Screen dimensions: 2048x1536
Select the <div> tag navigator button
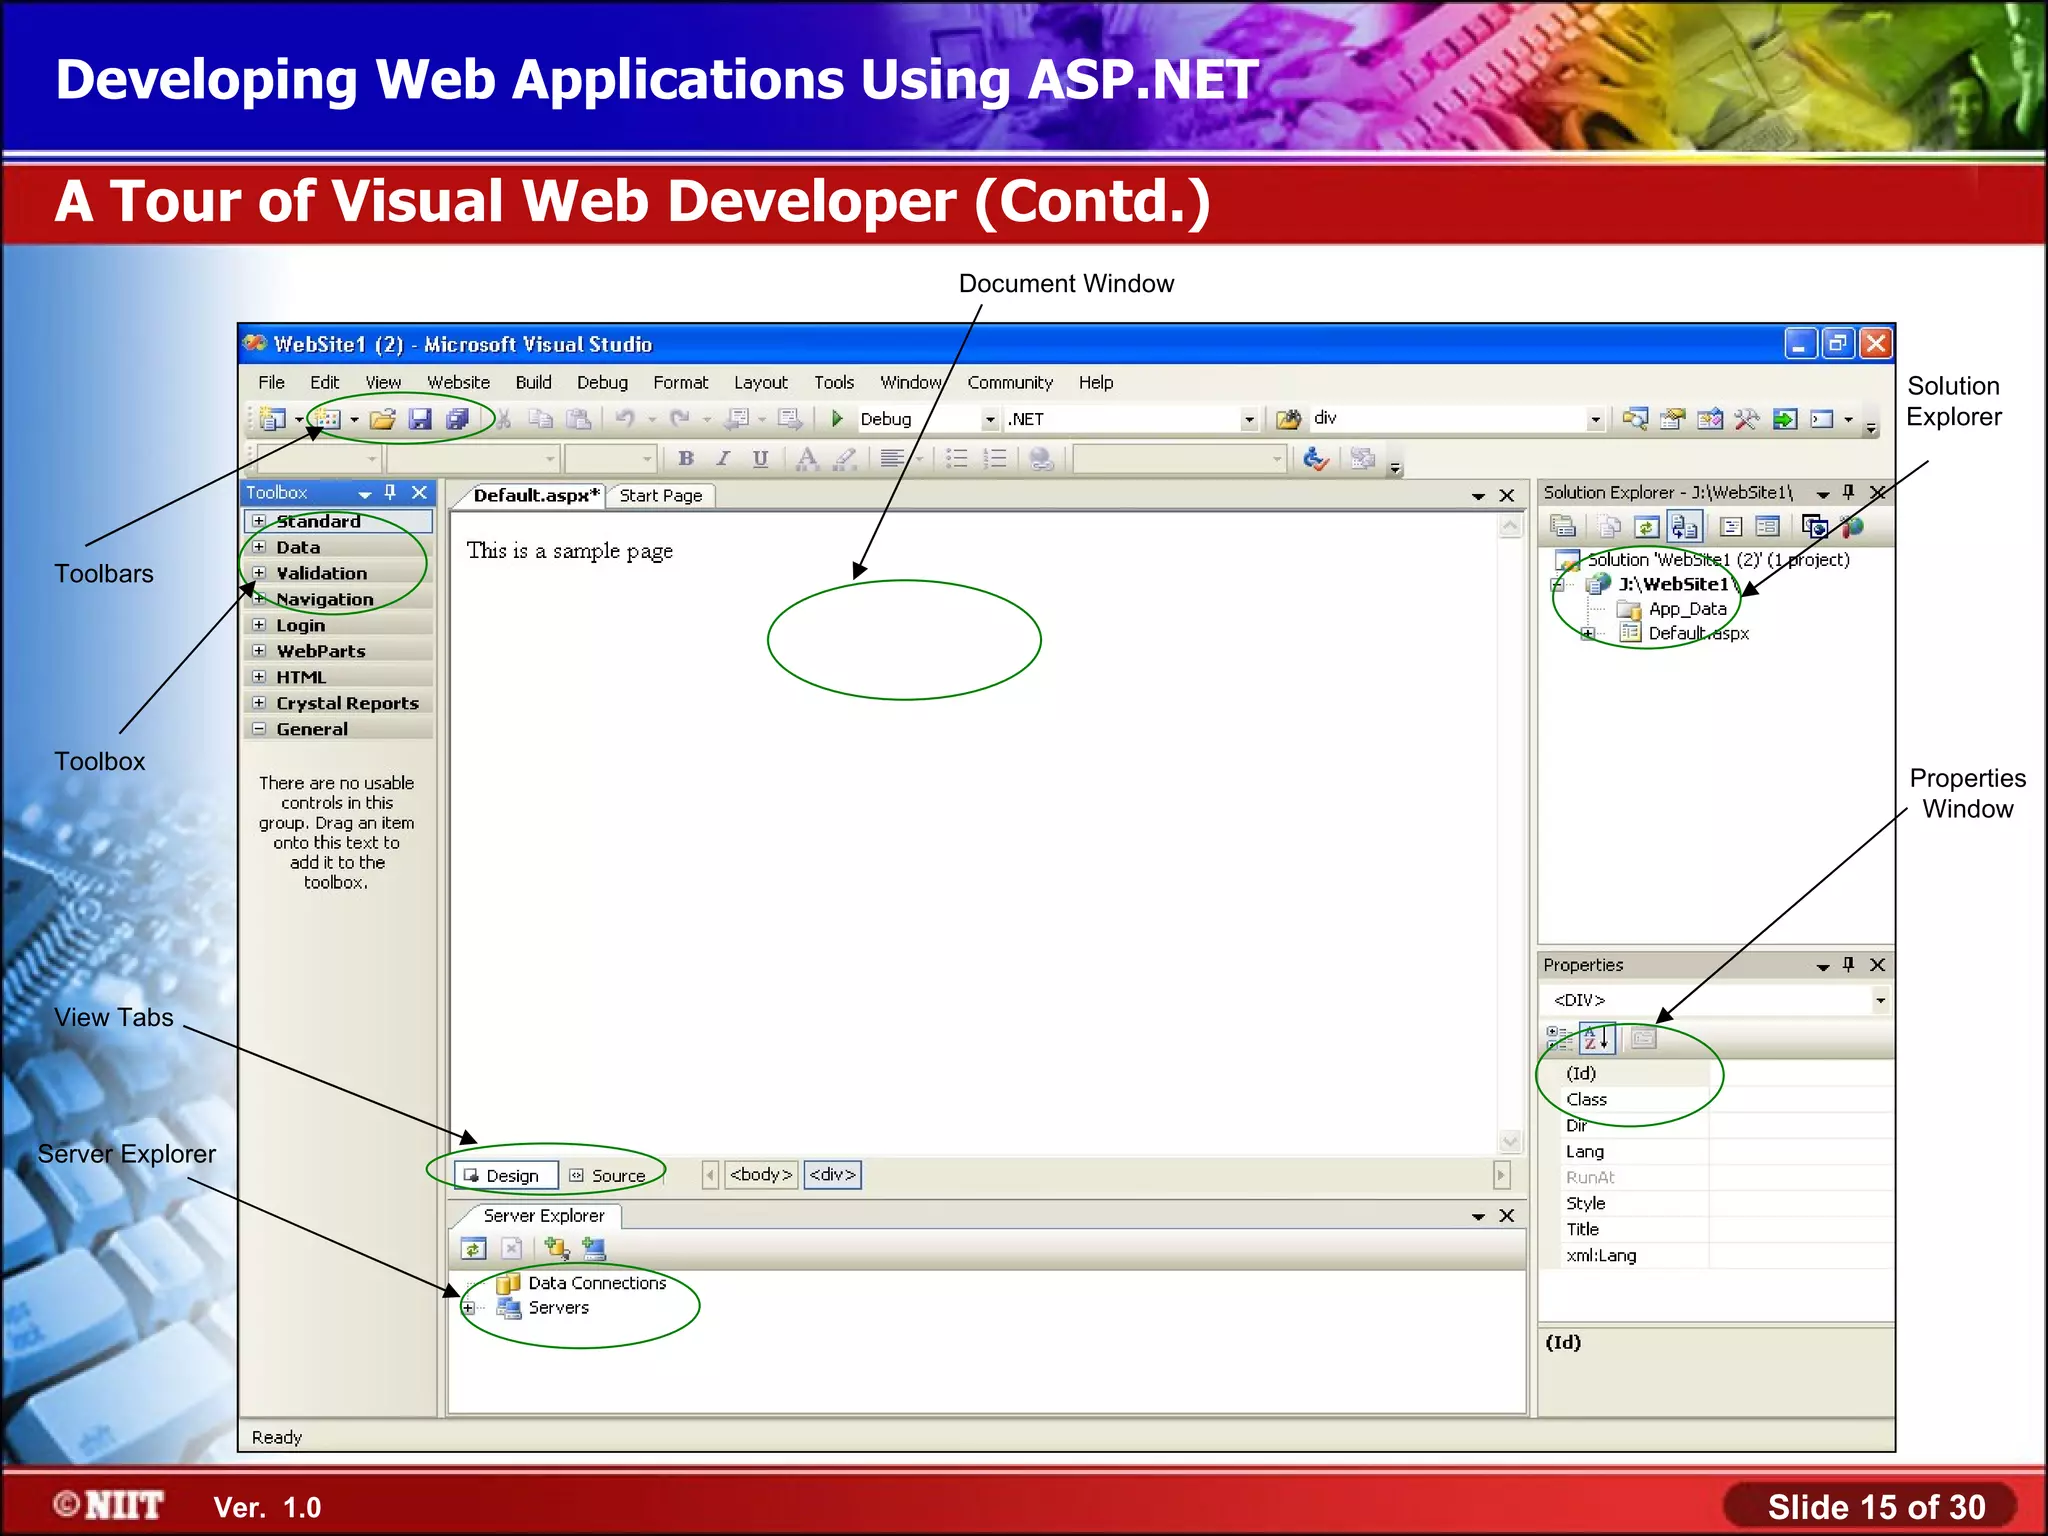(x=832, y=1174)
